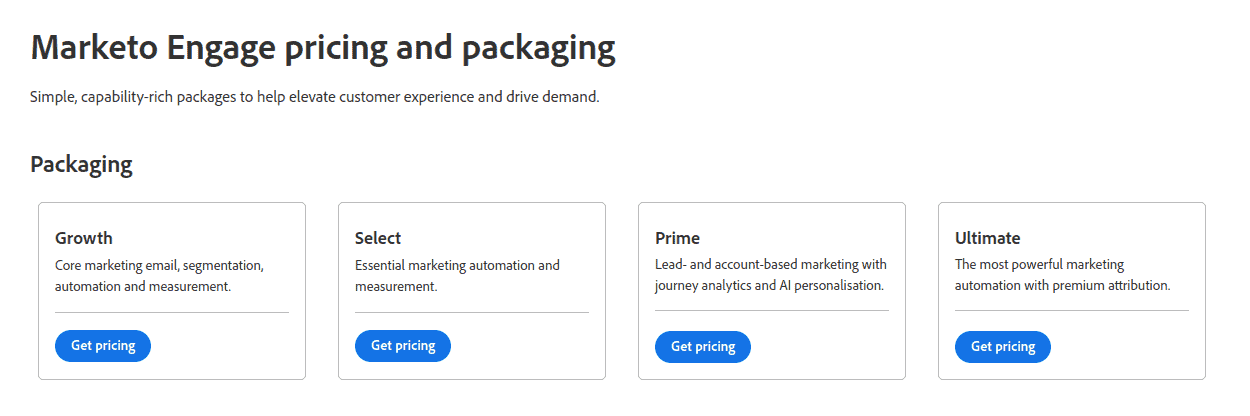
Task: Get pricing for the Select package
Action: (403, 346)
